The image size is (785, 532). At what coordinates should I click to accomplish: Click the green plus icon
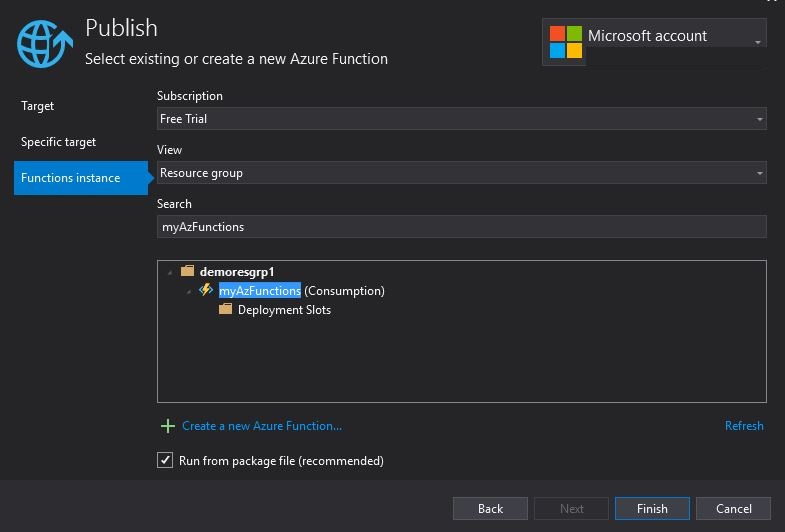167,426
